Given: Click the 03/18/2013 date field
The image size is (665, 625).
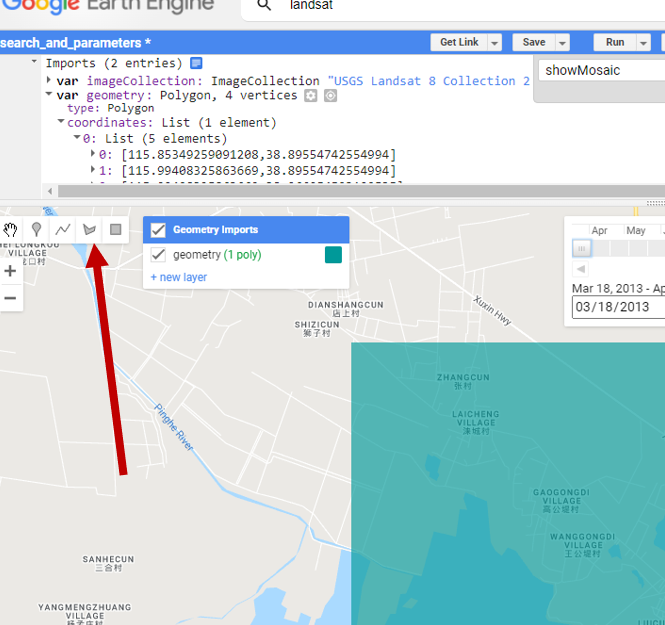Looking at the screenshot, I should 618,307.
